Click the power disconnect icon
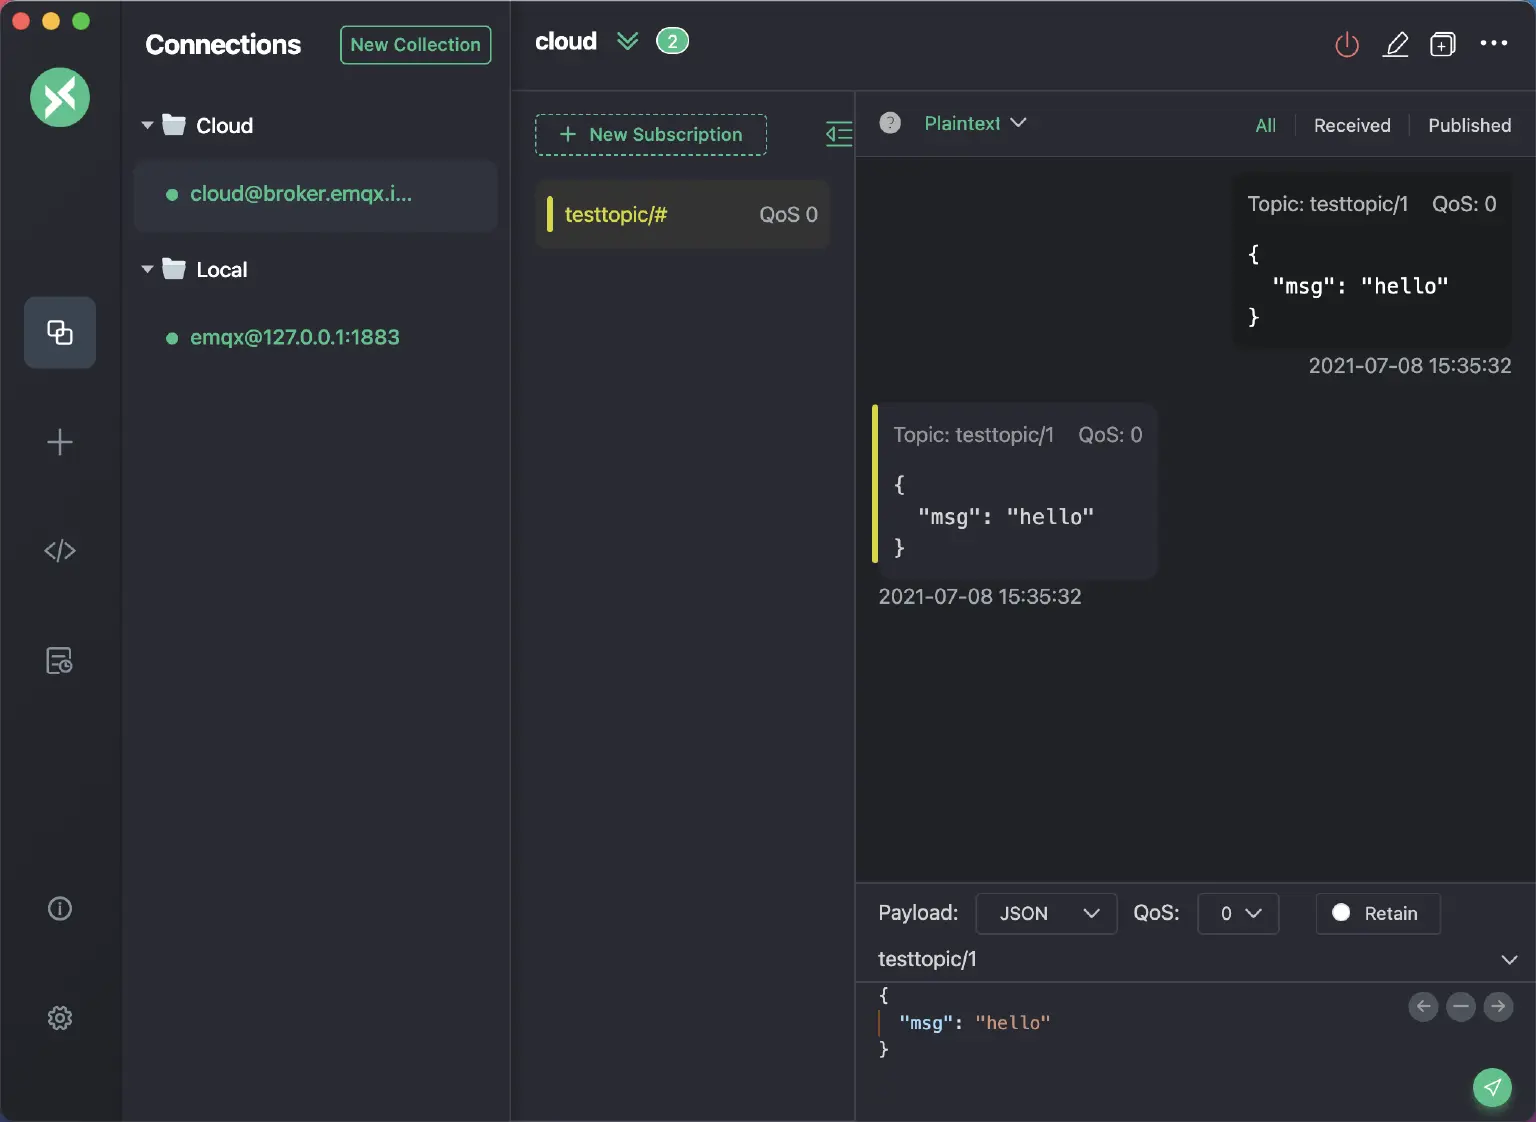Viewport: 1536px width, 1122px height. tap(1347, 45)
